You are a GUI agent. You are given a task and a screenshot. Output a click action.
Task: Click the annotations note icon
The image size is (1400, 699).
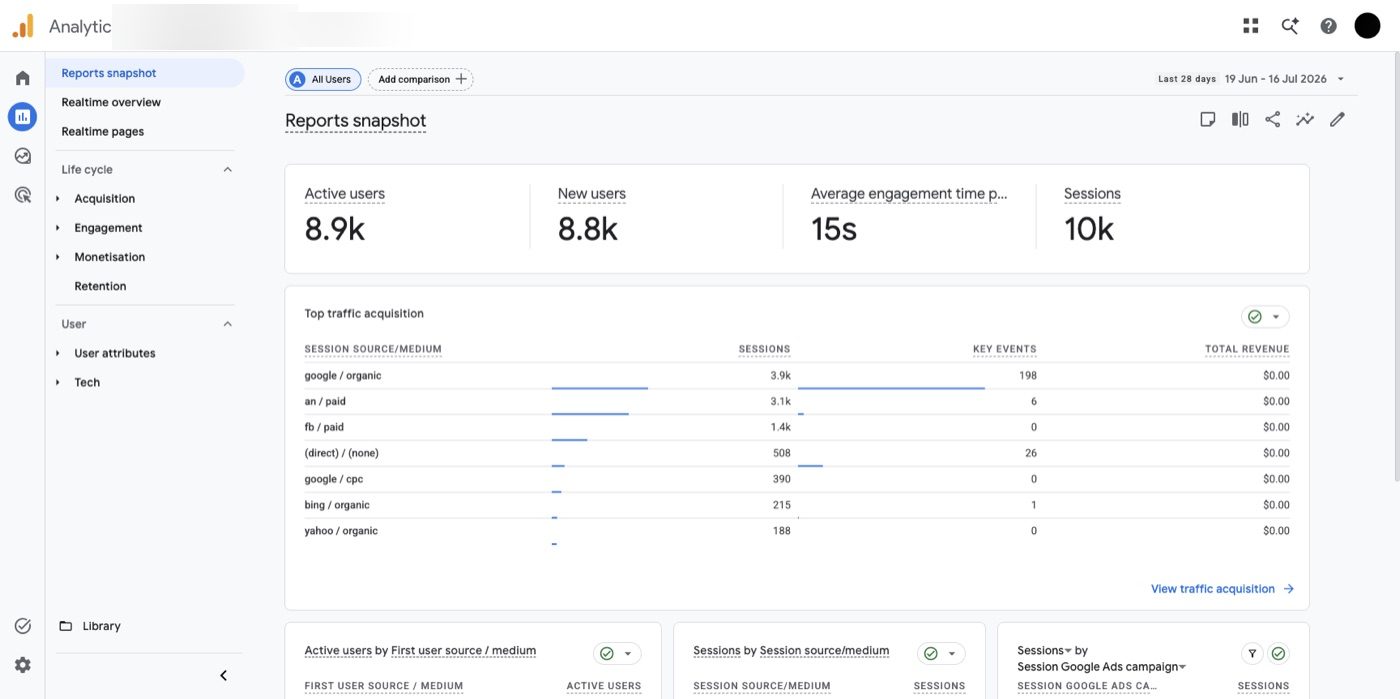point(1208,120)
